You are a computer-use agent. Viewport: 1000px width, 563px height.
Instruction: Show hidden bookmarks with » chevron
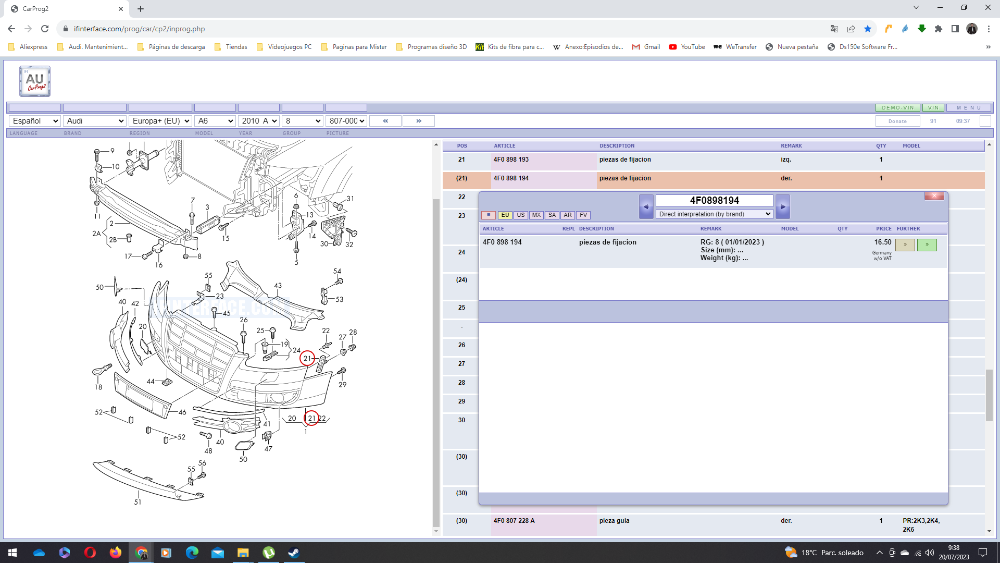[989, 47]
